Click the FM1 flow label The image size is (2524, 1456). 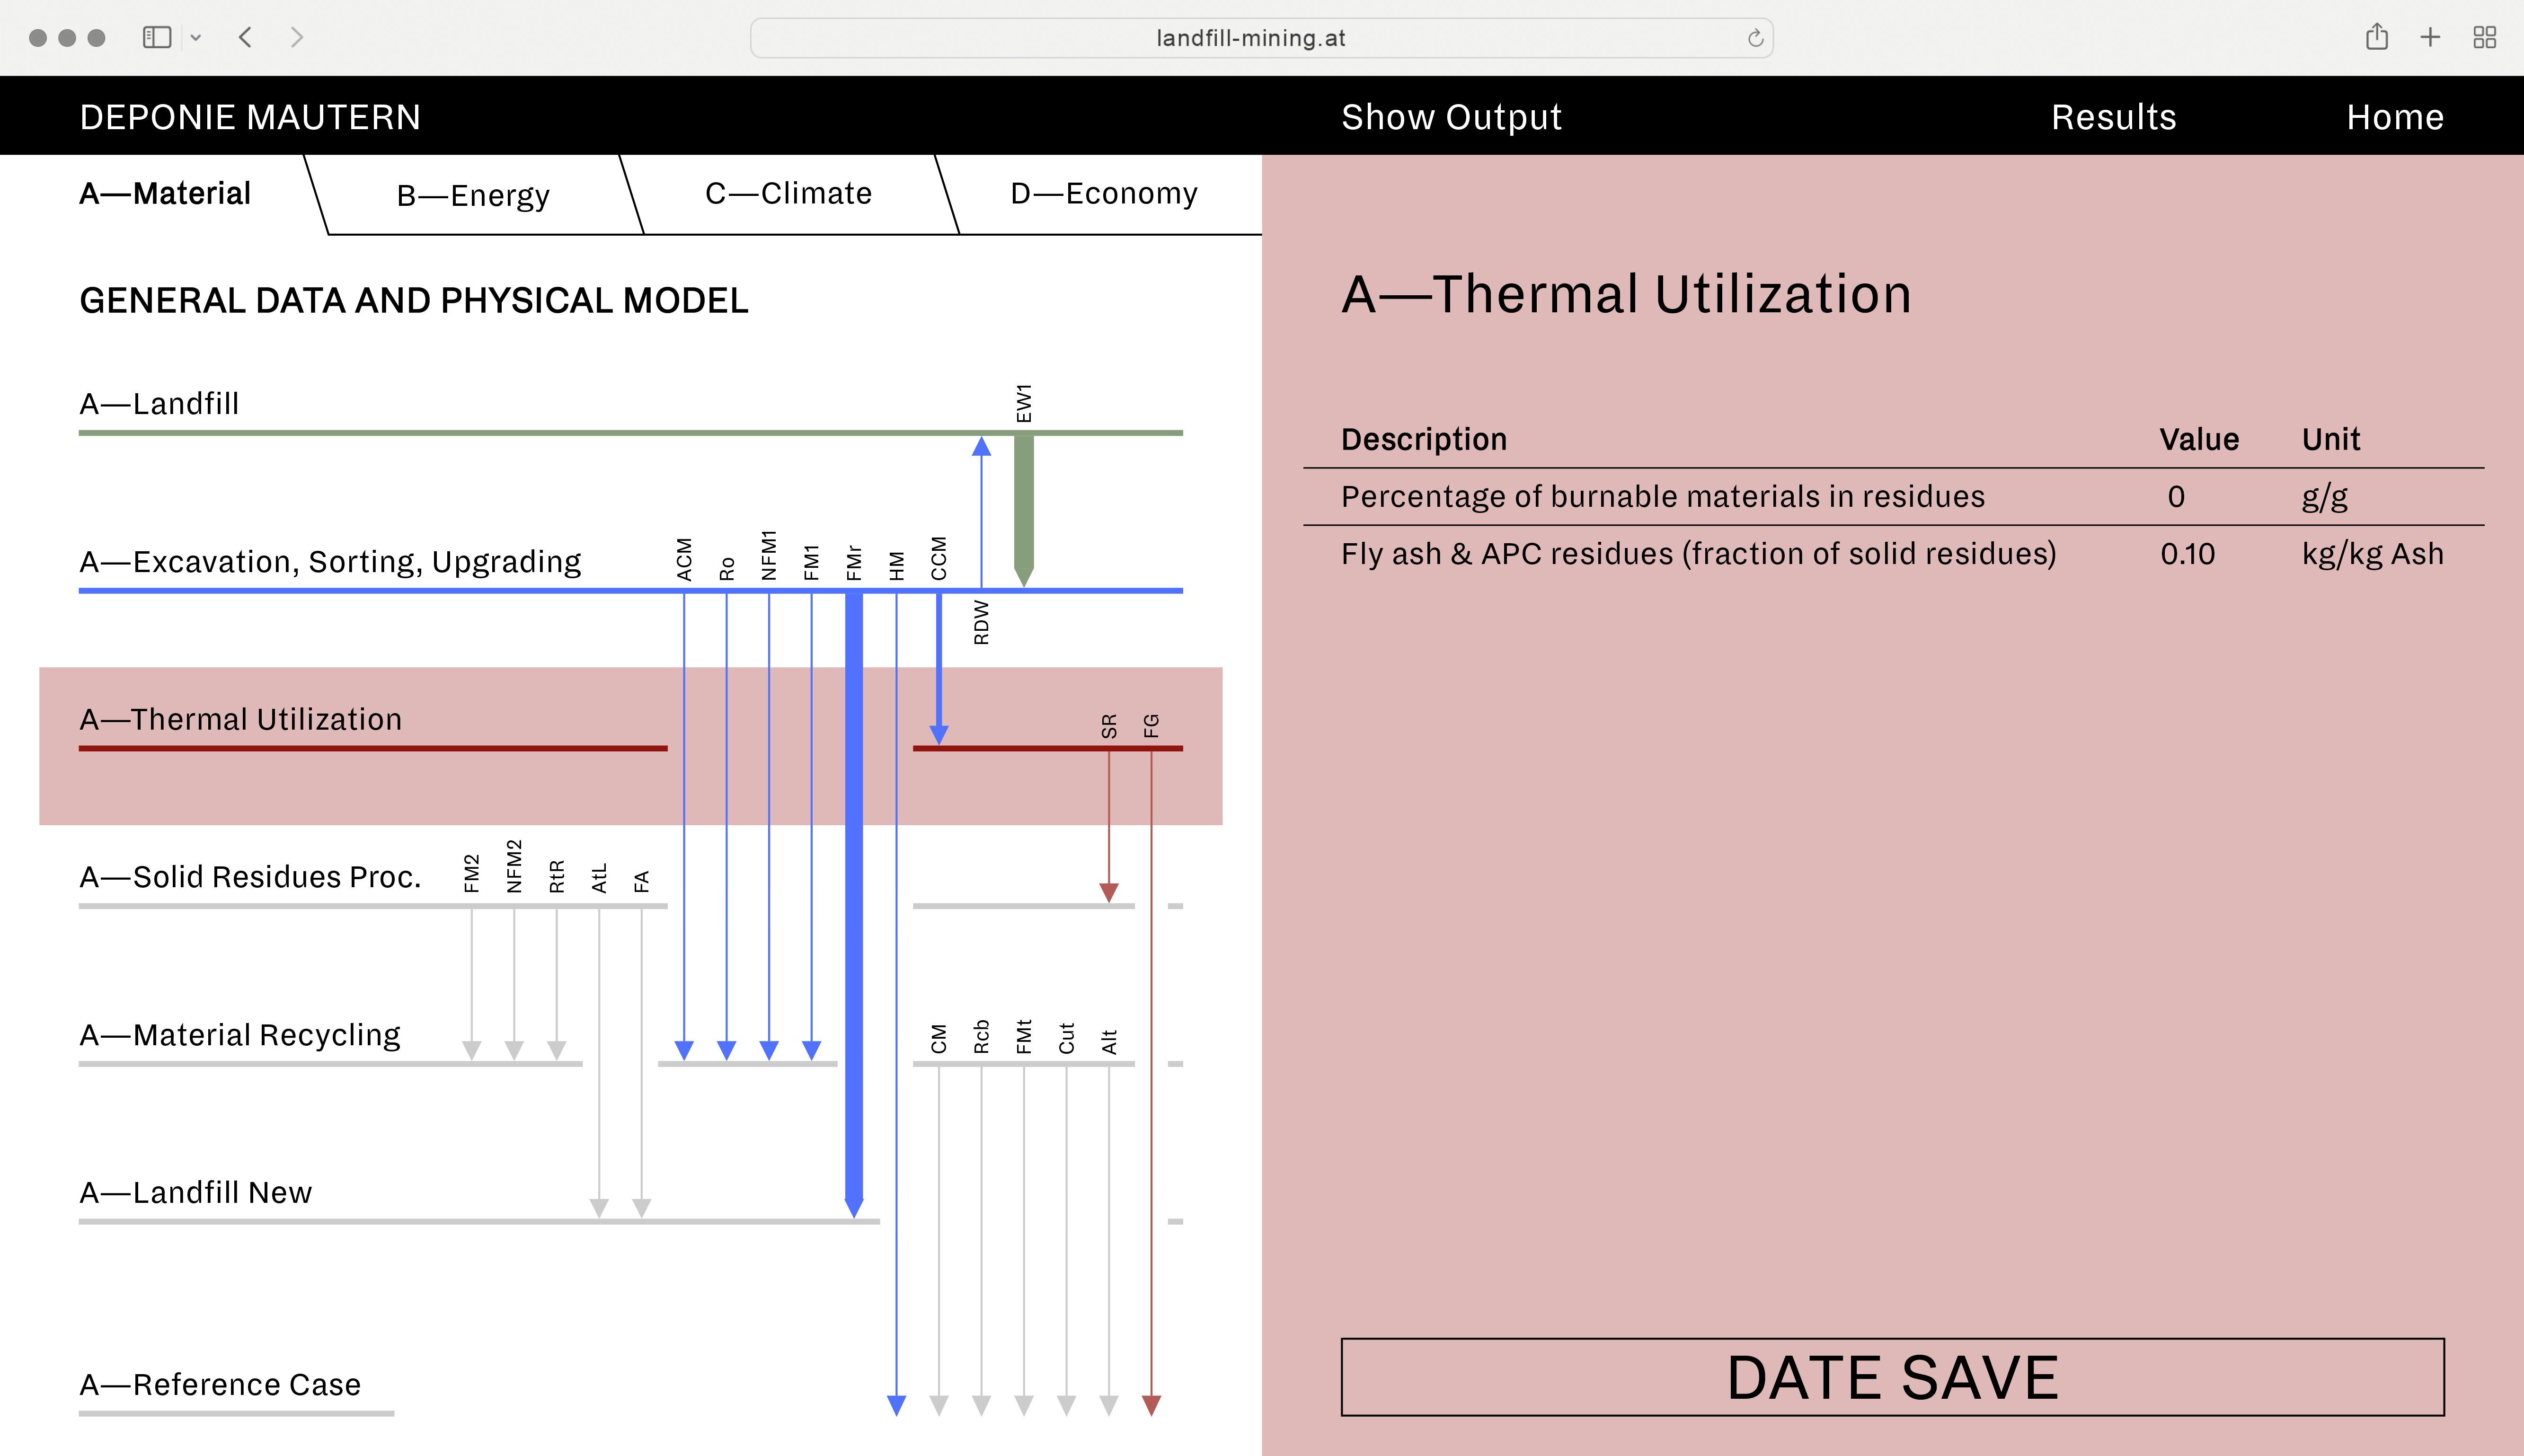[x=812, y=562]
